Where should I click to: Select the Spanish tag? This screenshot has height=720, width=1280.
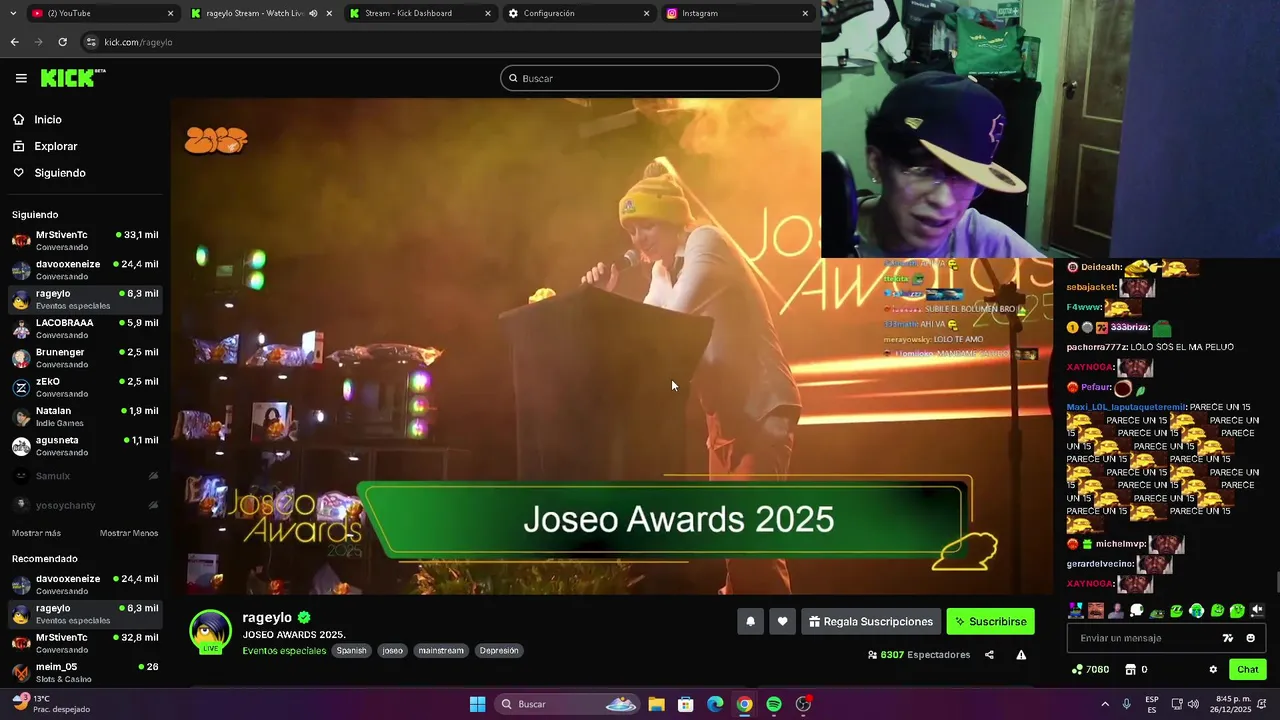(x=351, y=650)
